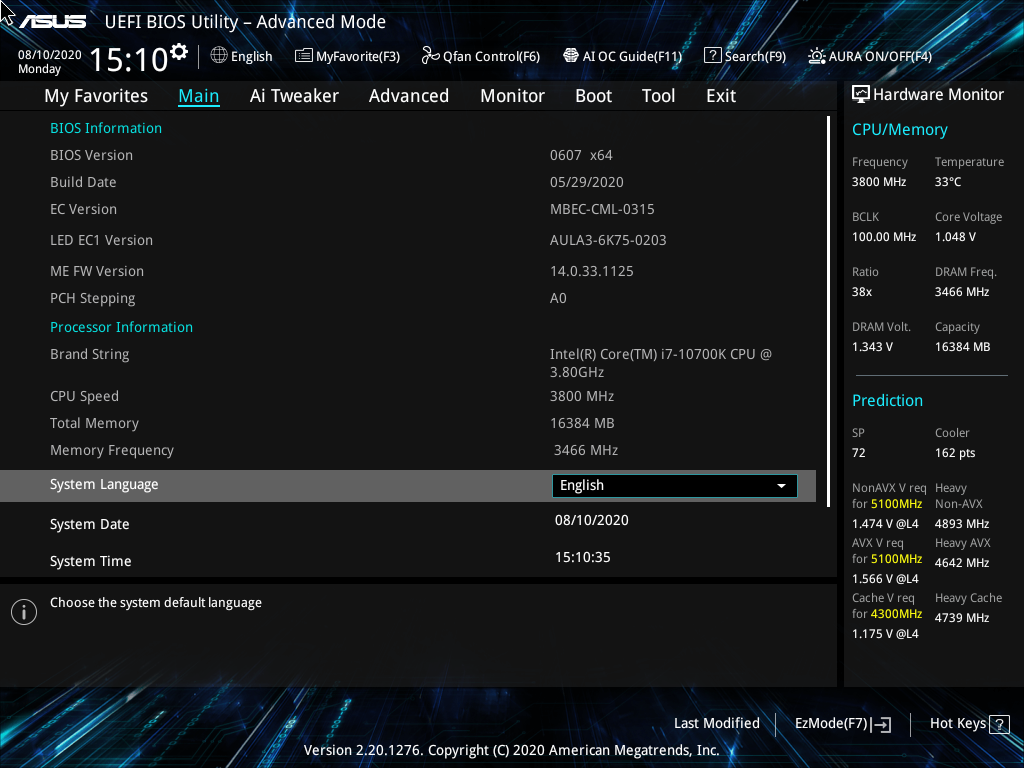
Task: Open Qfan Control from the top bar
Action: 480,56
